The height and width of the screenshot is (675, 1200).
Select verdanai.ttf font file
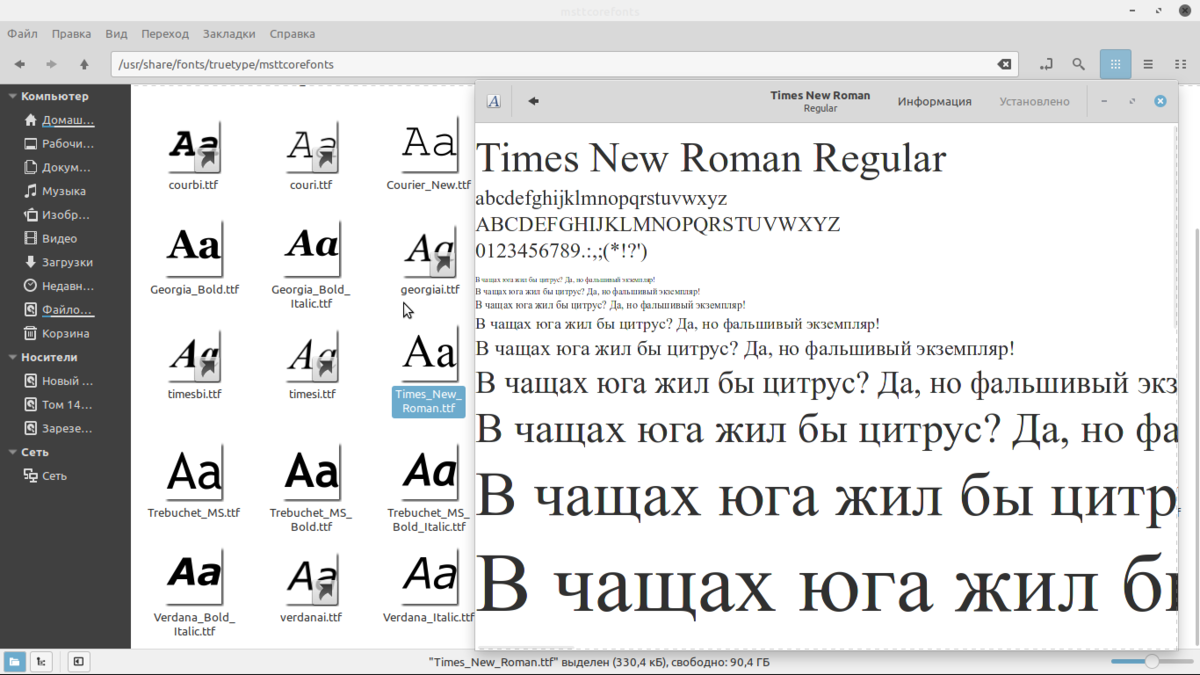(x=311, y=588)
